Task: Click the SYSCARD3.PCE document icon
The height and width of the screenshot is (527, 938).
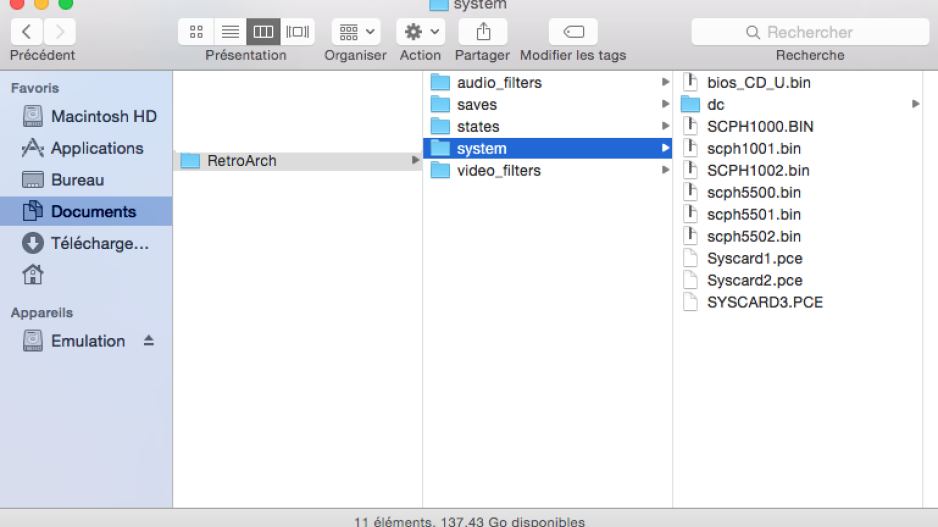Action: (690, 301)
